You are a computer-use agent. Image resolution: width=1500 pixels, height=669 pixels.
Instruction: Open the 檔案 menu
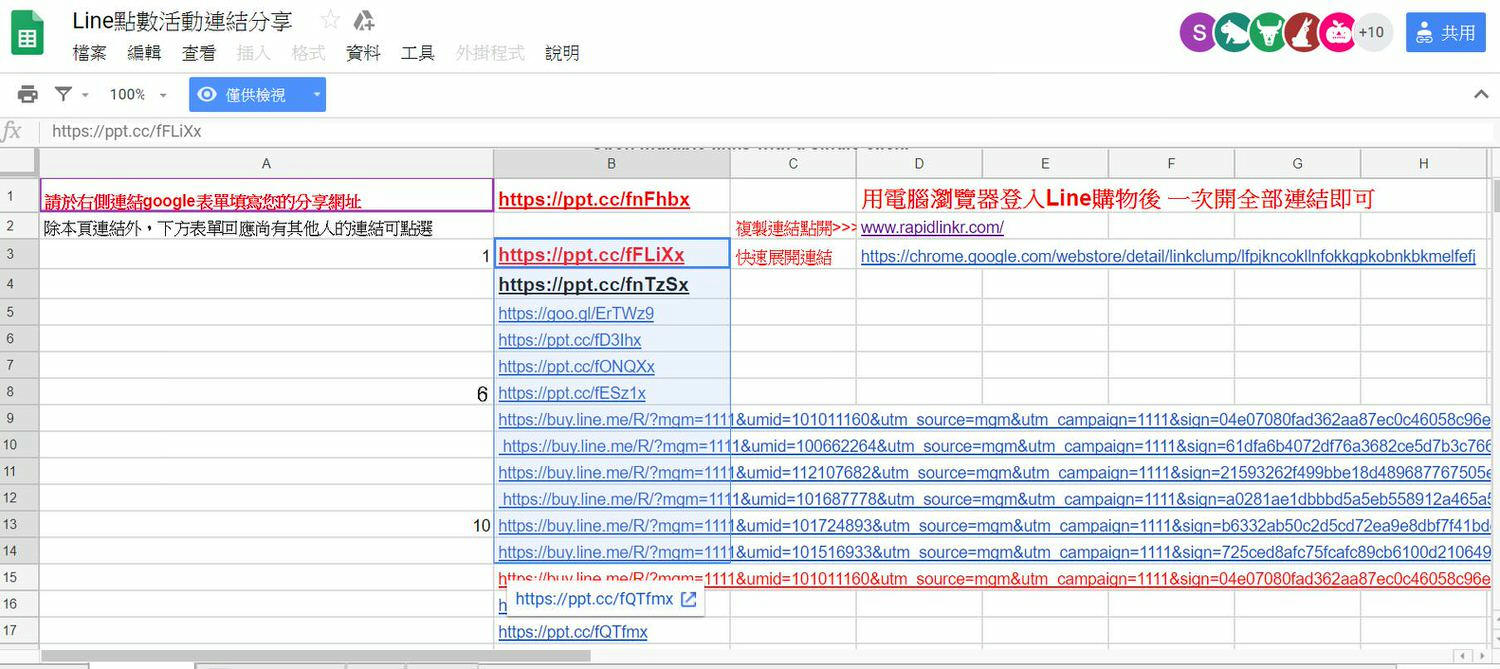point(90,53)
